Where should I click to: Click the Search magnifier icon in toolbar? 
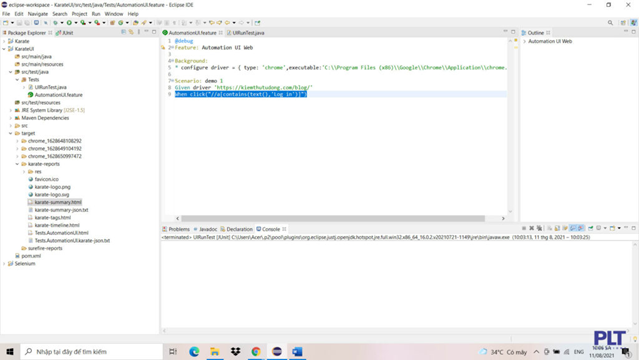click(610, 23)
